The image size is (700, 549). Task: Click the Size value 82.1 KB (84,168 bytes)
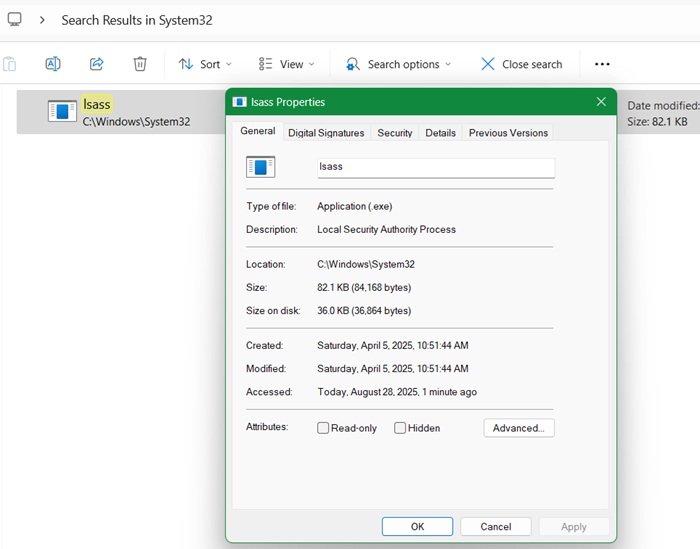click(x=364, y=287)
